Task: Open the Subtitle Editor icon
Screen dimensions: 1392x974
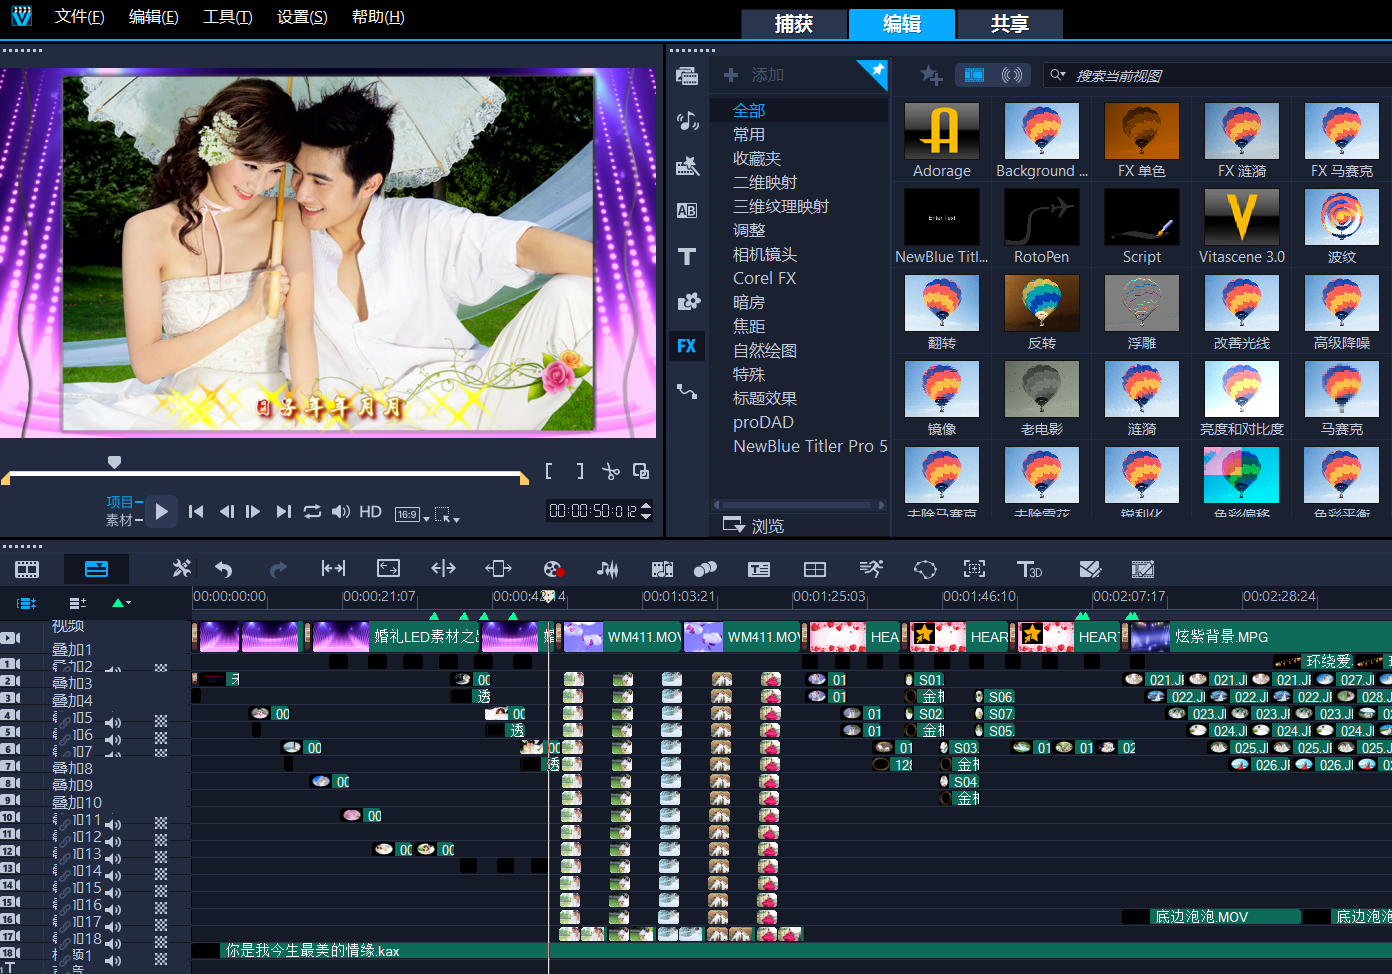Action: [759, 569]
